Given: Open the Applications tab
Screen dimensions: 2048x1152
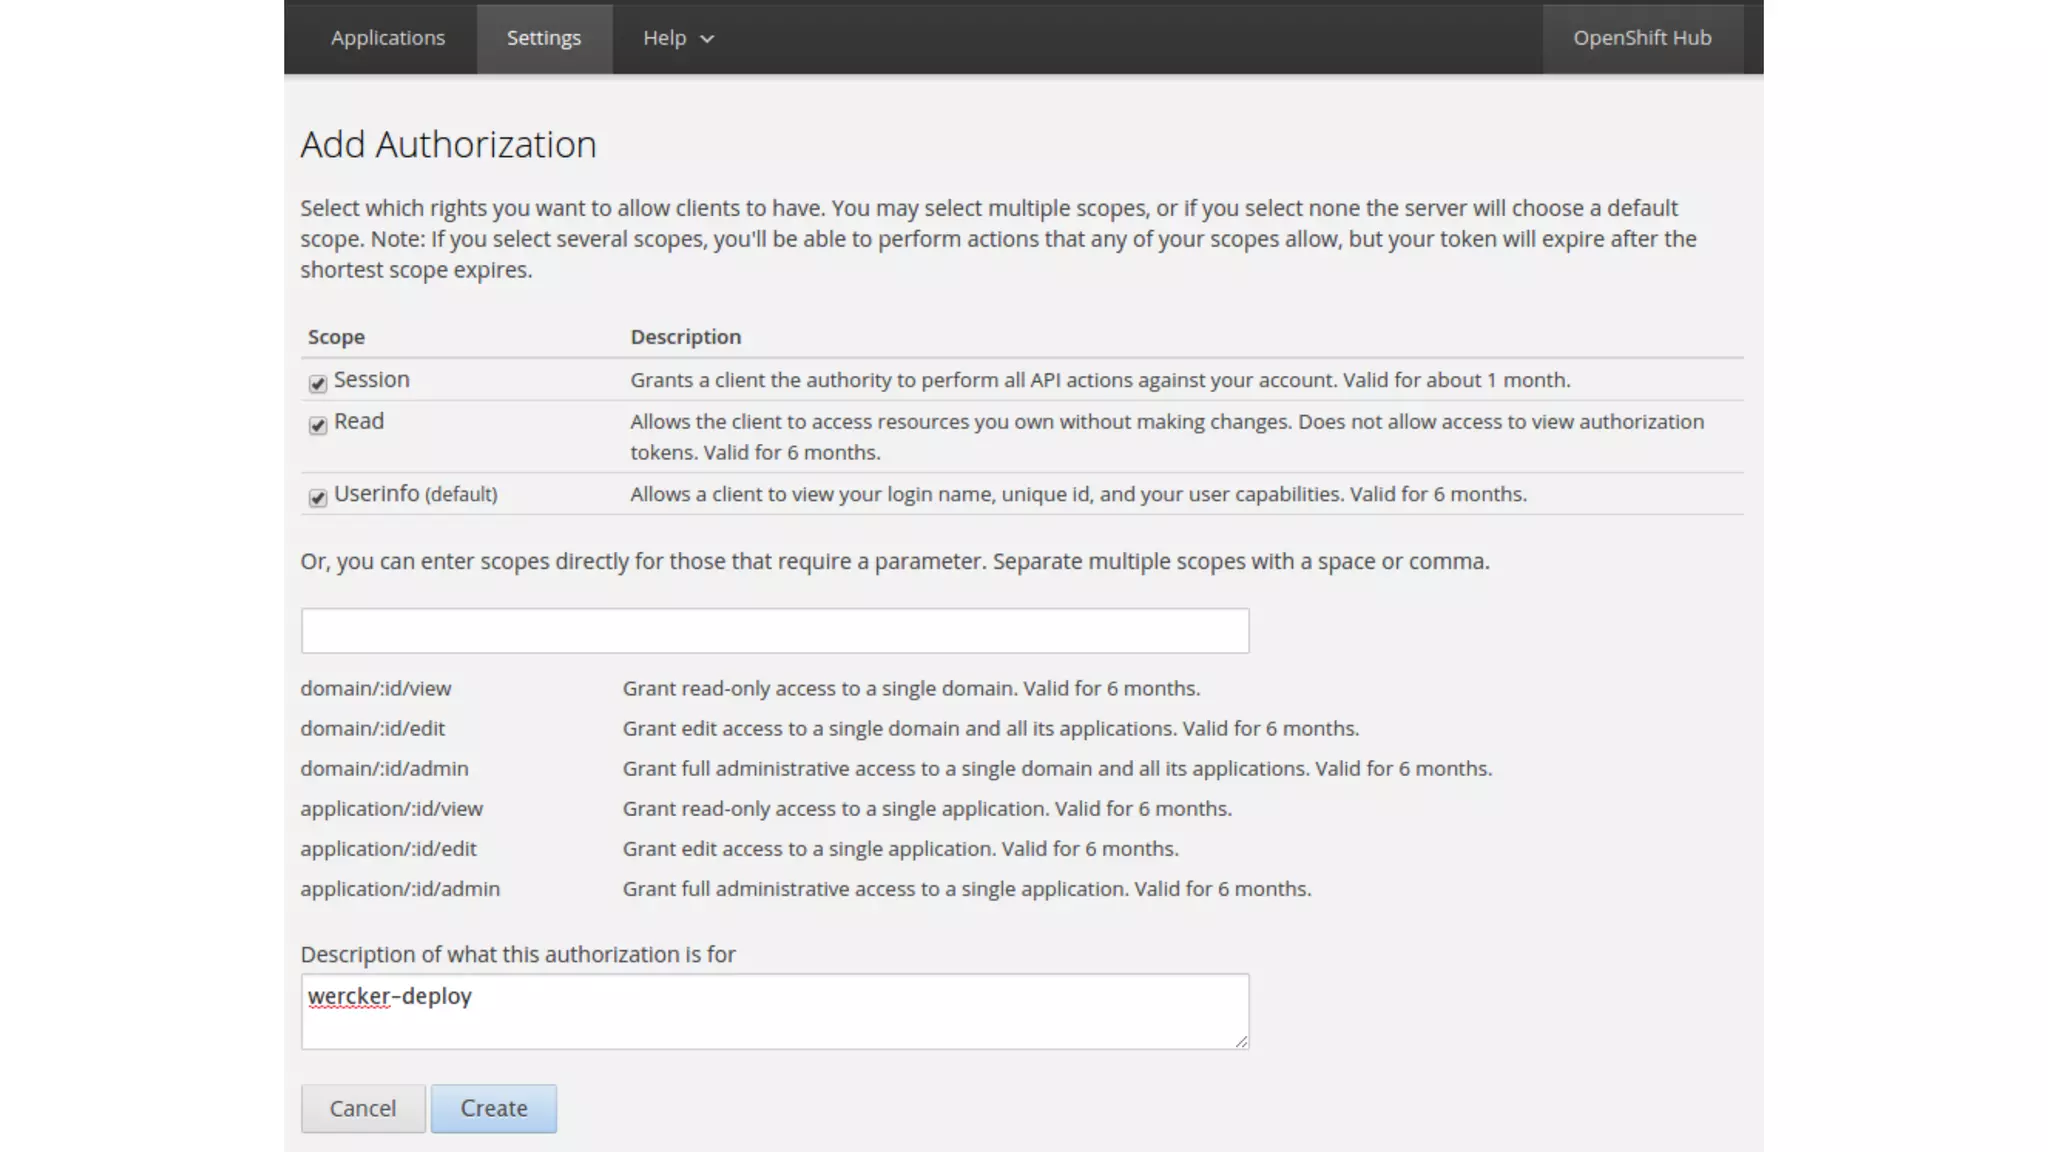Looking at the screenshot, I should (388, 38).
